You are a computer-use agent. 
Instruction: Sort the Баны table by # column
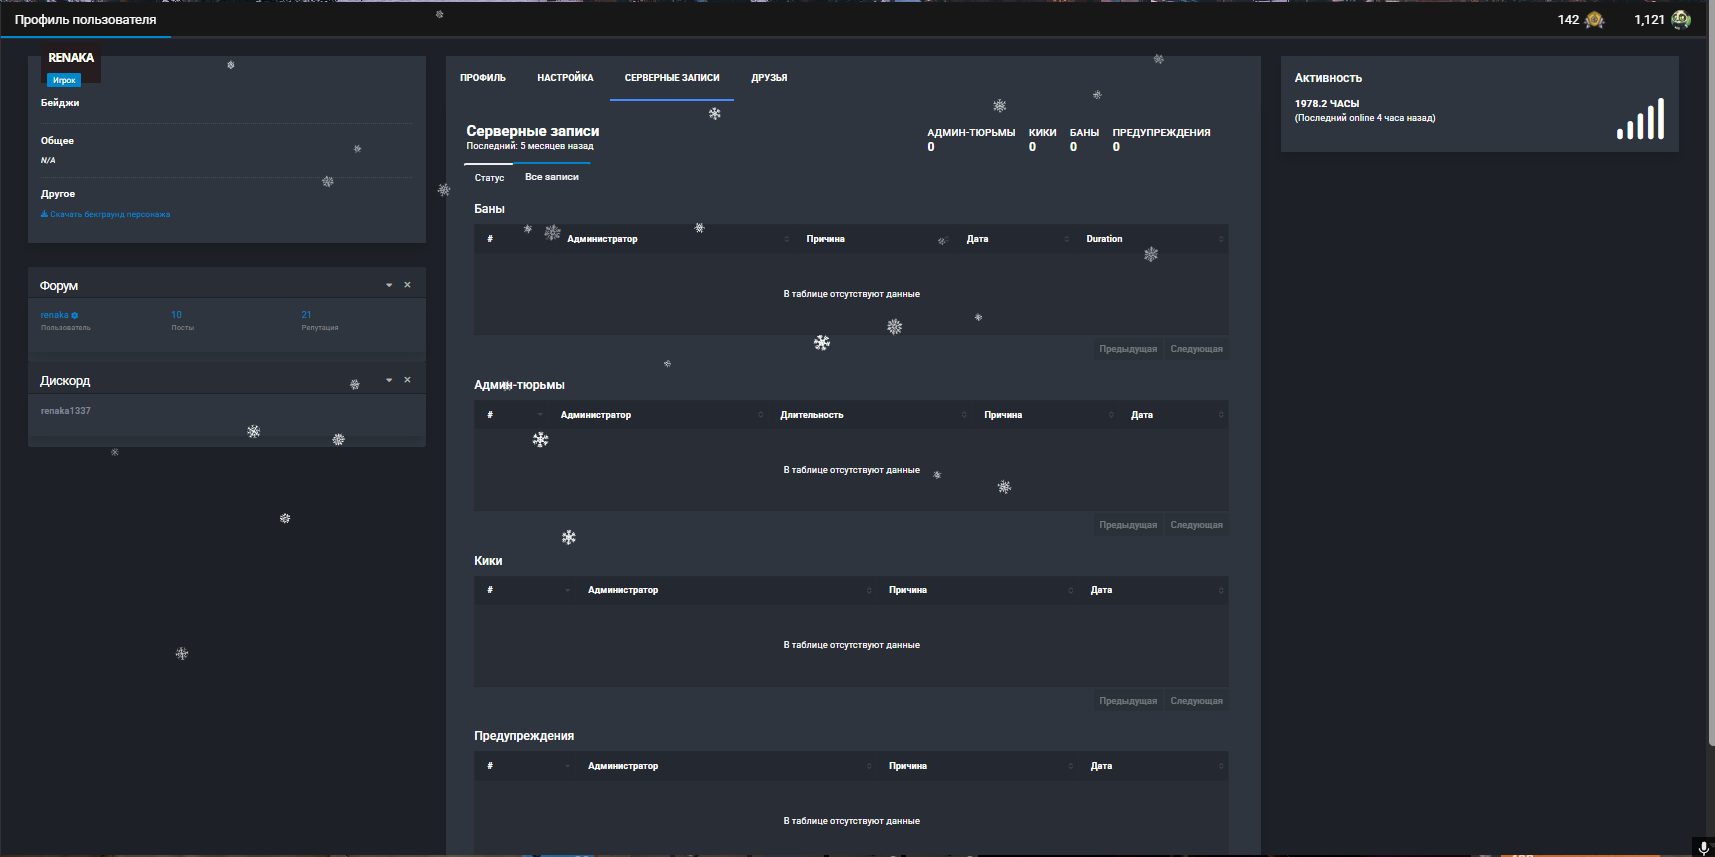coord(514,239)
